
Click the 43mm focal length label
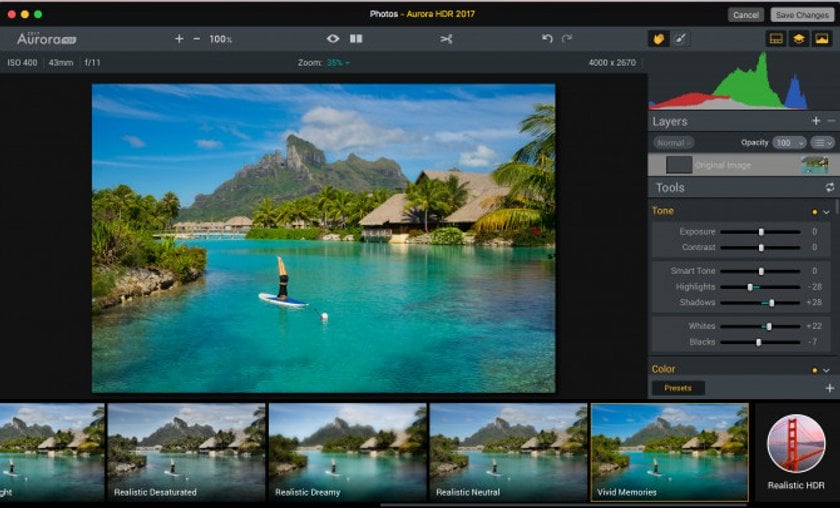(61, 63)
